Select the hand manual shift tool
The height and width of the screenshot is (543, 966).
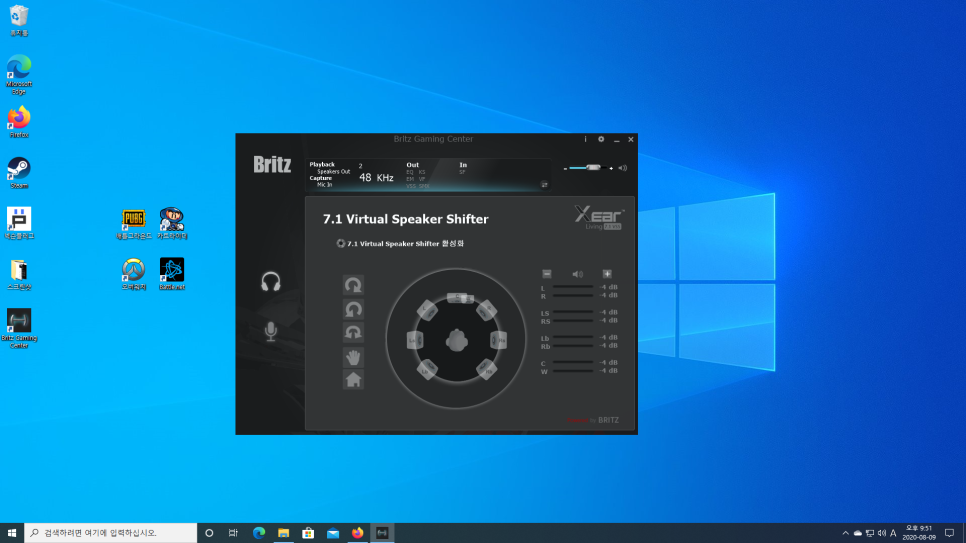click(x=353, y=357)
